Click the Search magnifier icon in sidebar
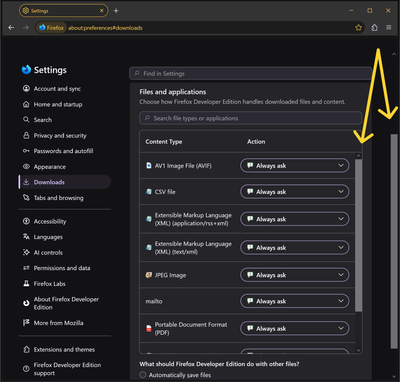The height and width of the screenshot is (382, 400). click(26, 120)
